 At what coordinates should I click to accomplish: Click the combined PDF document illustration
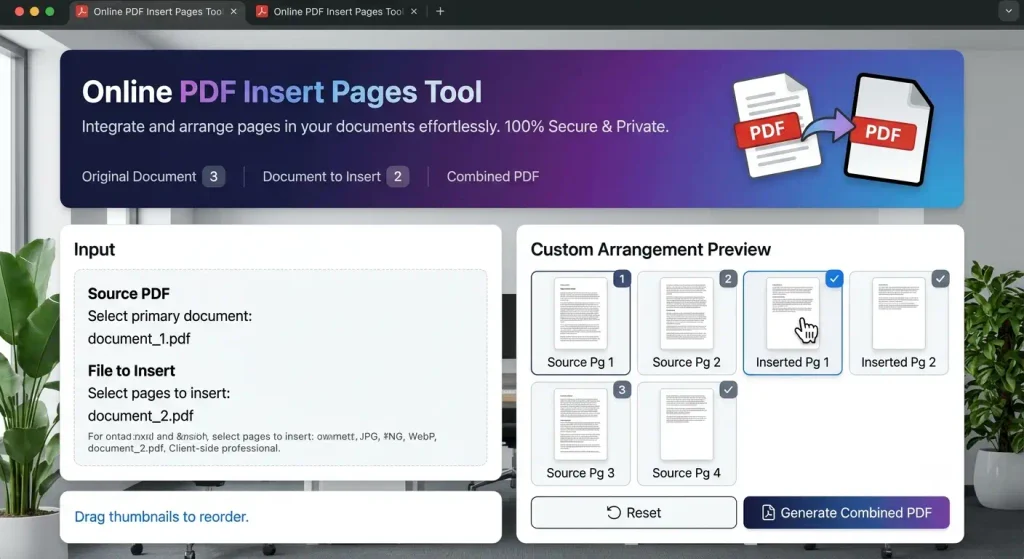click(x=888, y=129)
